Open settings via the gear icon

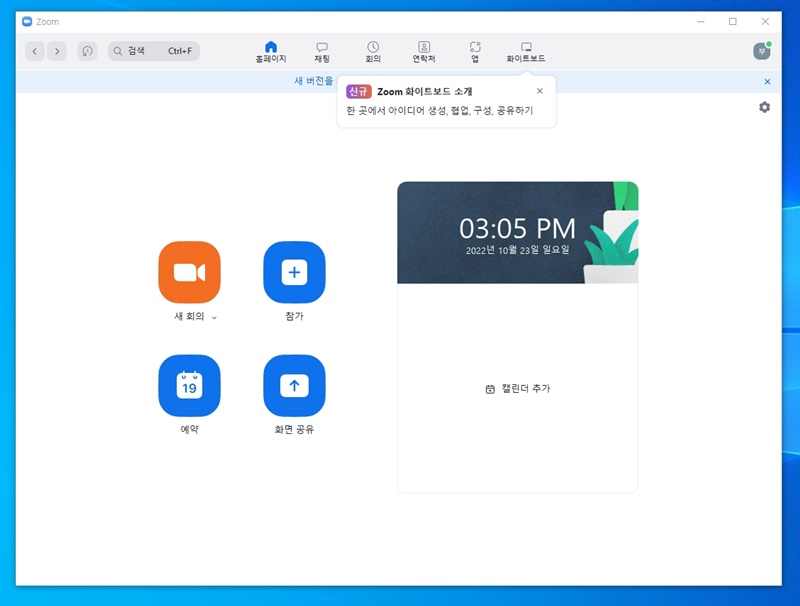point(764,107)
